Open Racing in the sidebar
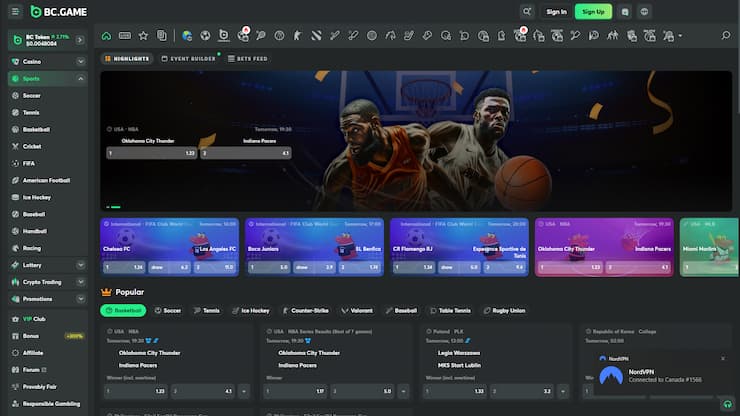The height and width of the screenshot is (416, 740). coord(47,248)
